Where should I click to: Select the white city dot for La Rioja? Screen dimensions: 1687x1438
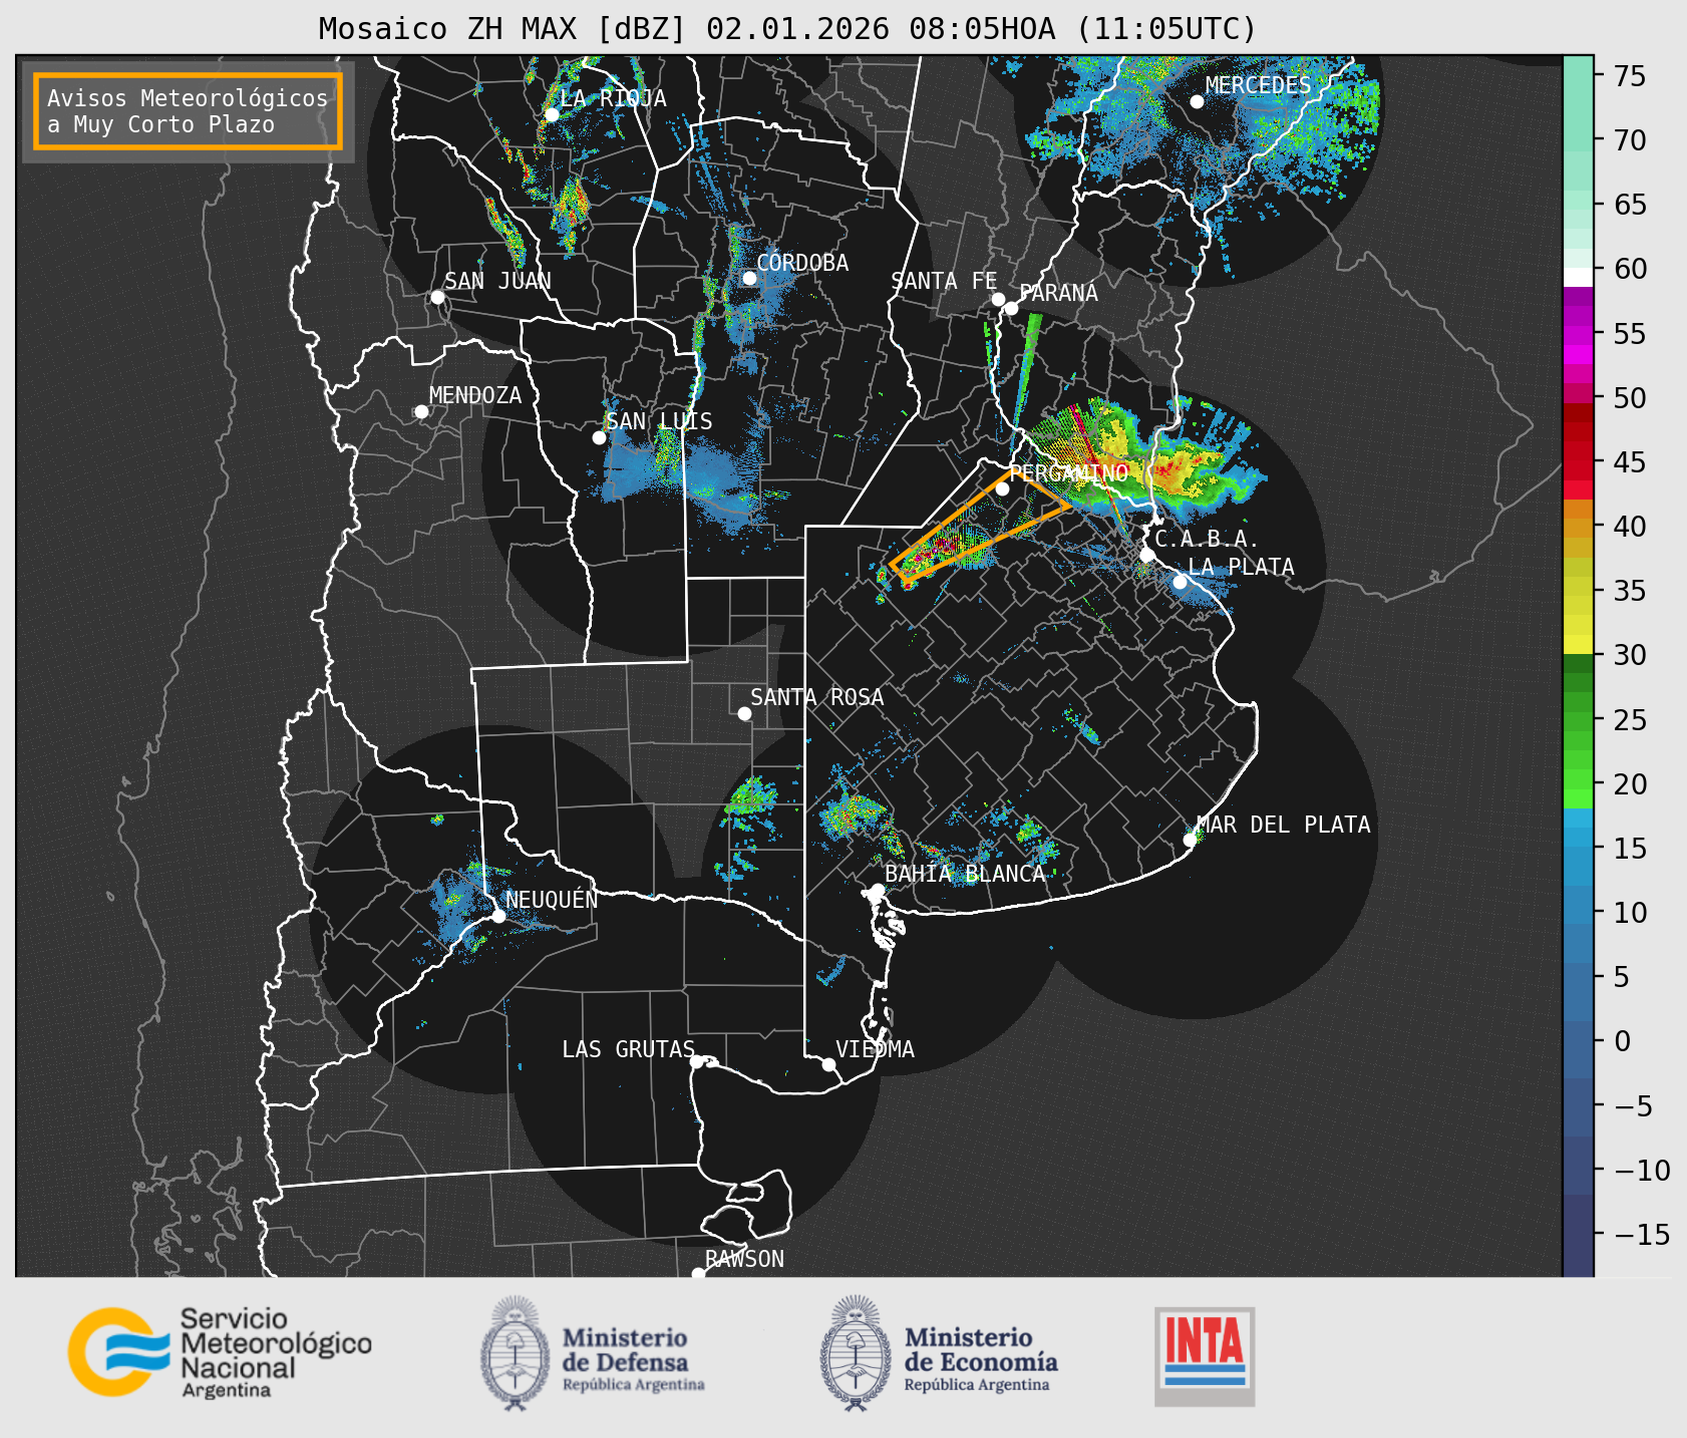click(552, 115)
